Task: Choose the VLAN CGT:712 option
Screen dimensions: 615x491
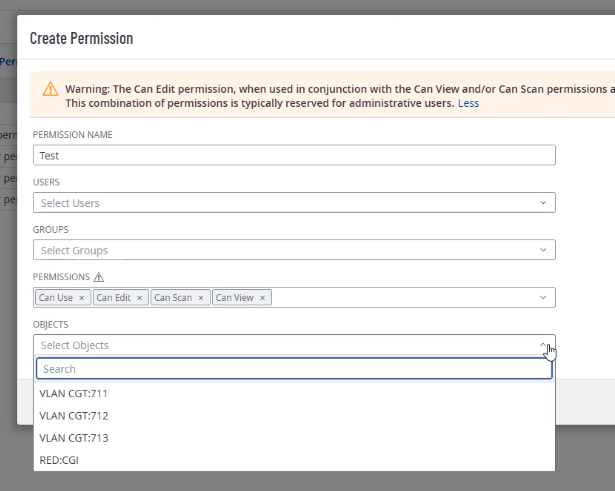Action: pyautogui.click(x=74, y=415)
